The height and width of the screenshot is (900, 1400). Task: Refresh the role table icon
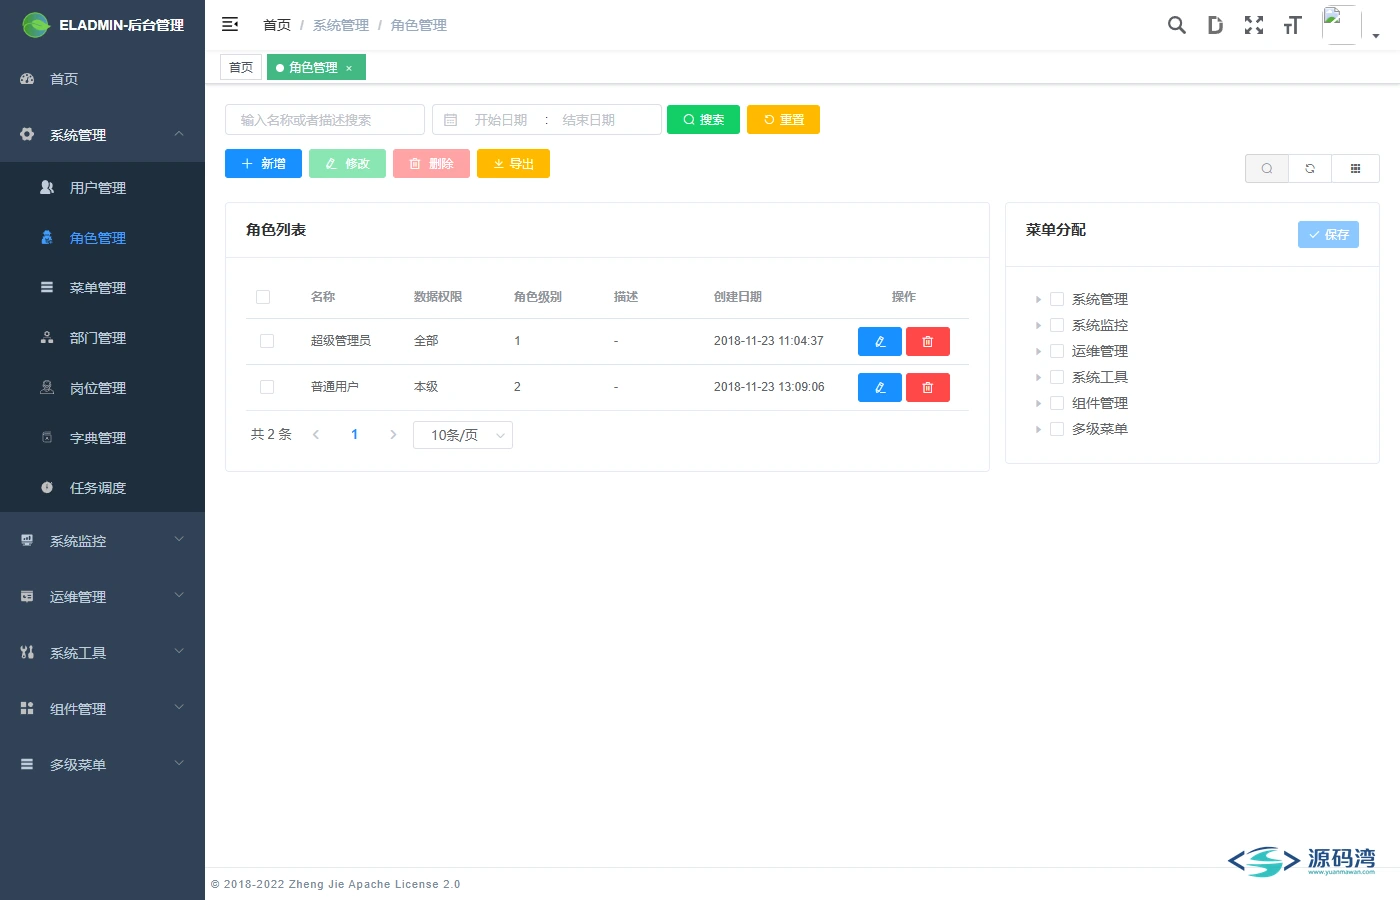coord(1310,168)
